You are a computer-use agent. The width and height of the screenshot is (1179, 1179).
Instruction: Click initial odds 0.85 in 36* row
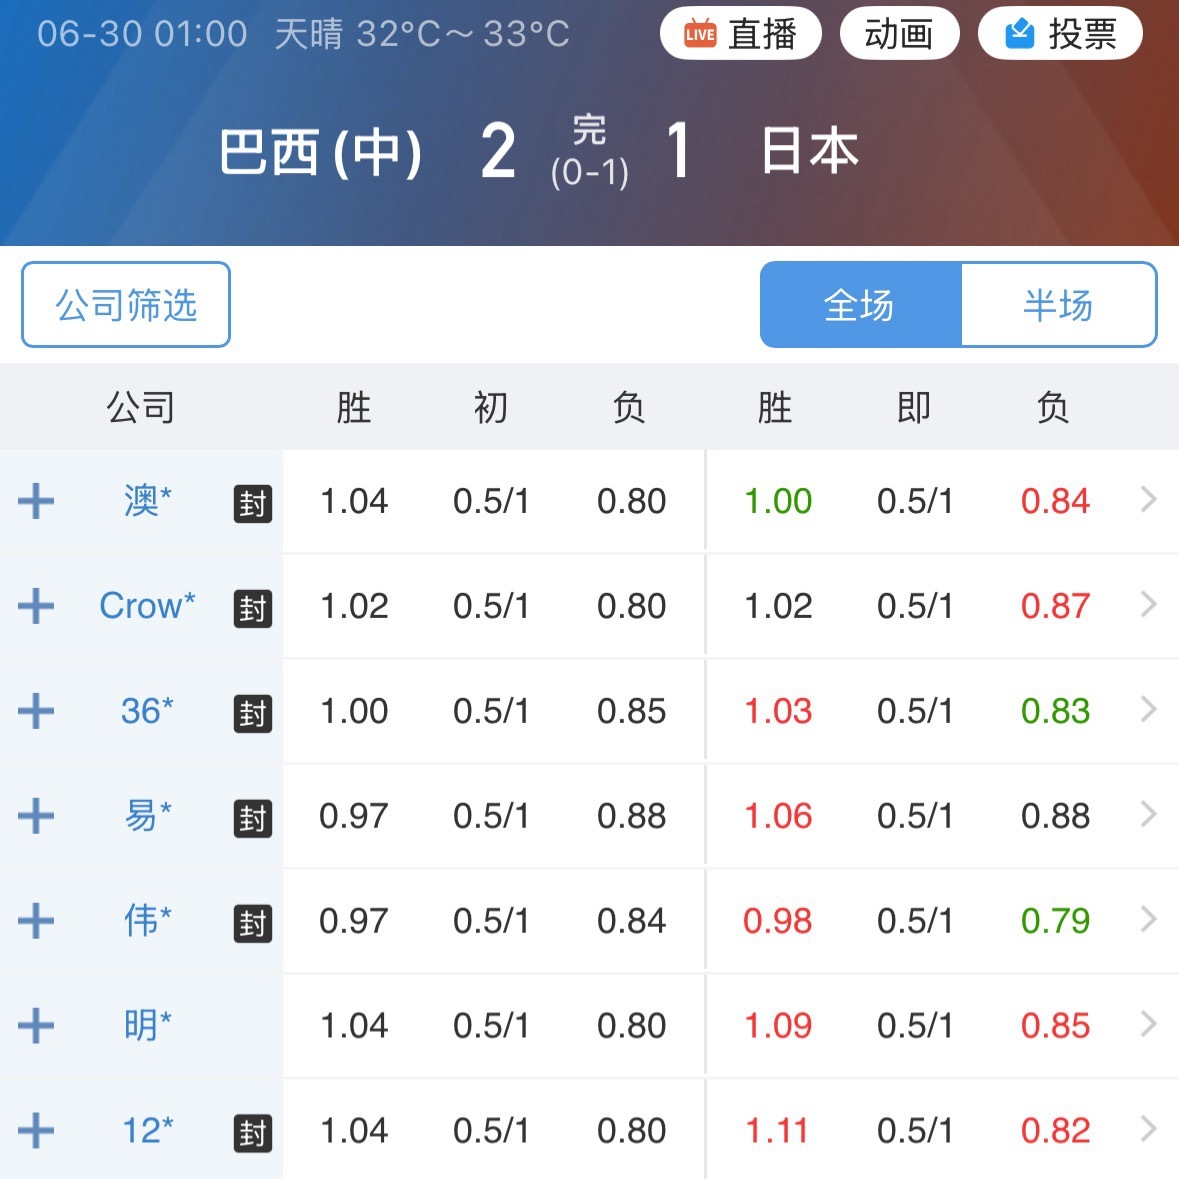click(632, 711)
